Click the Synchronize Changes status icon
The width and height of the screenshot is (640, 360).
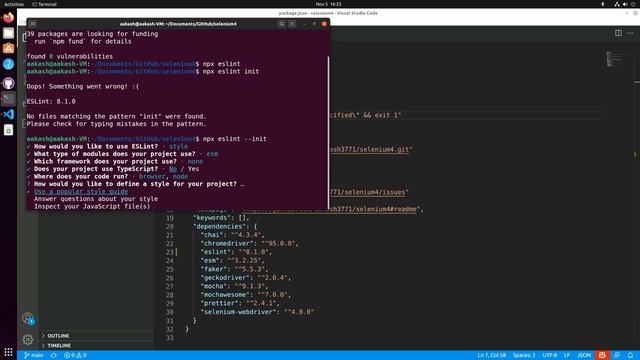pyautogui.click(x=53, y=355)
